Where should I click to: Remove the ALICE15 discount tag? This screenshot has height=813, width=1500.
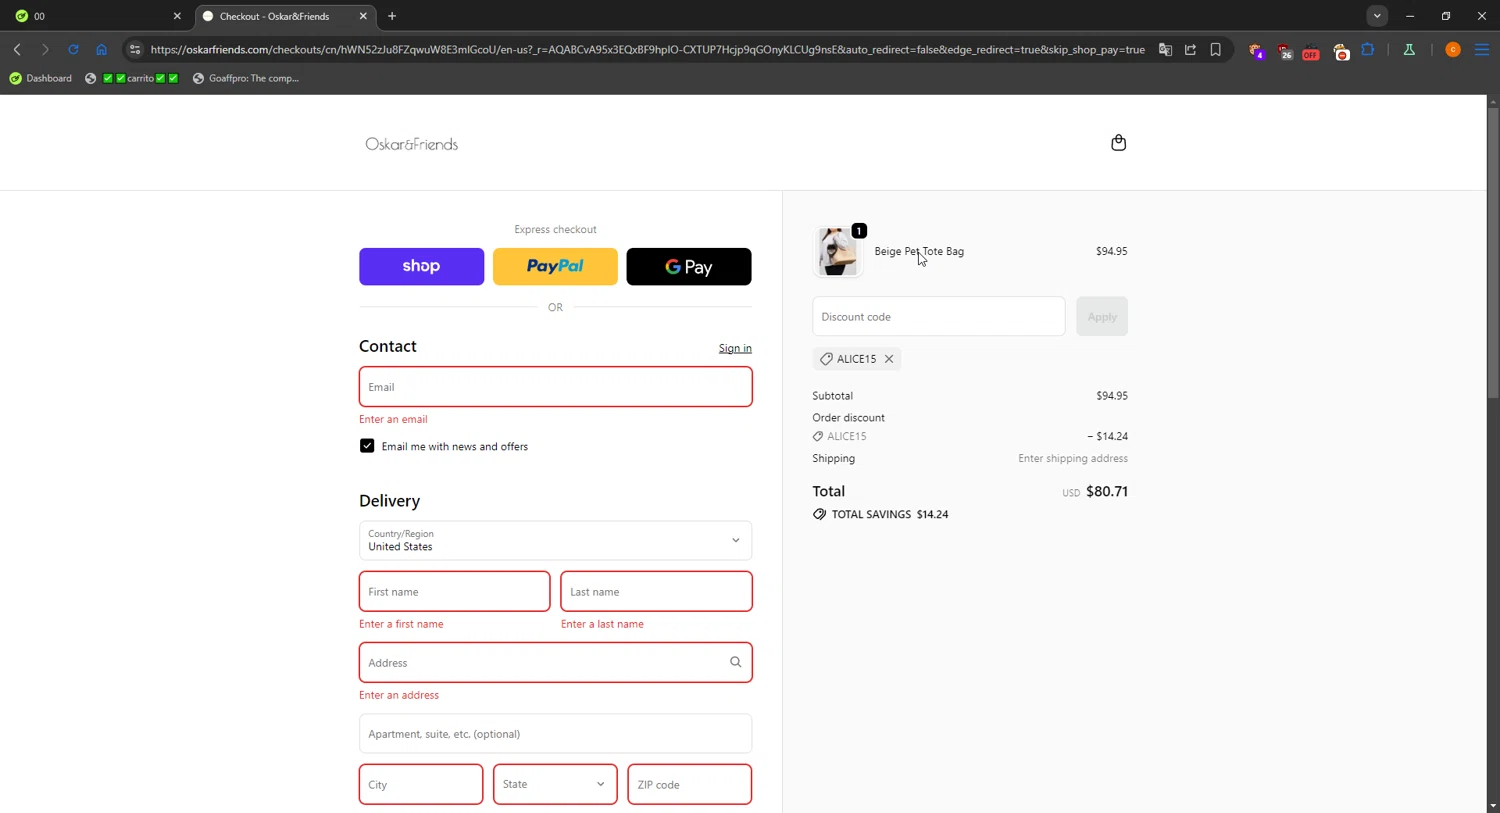(x=888, y=359)
